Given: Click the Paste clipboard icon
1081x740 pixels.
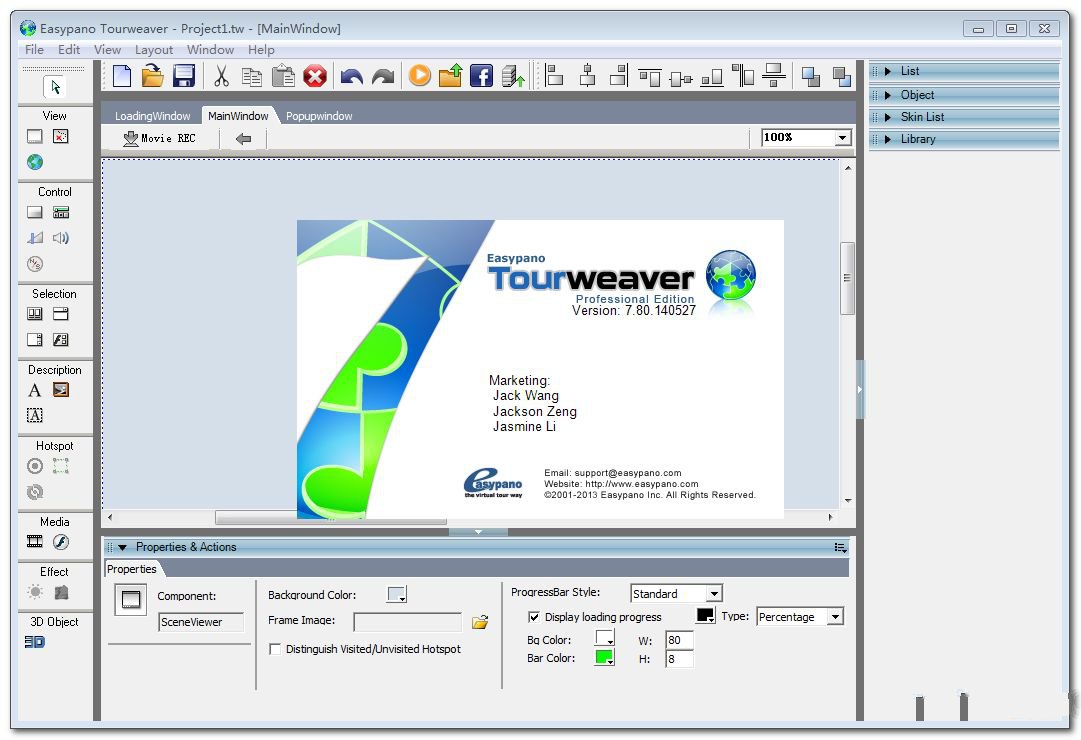Looking at the screenshot, I should [x=283, y=76].
